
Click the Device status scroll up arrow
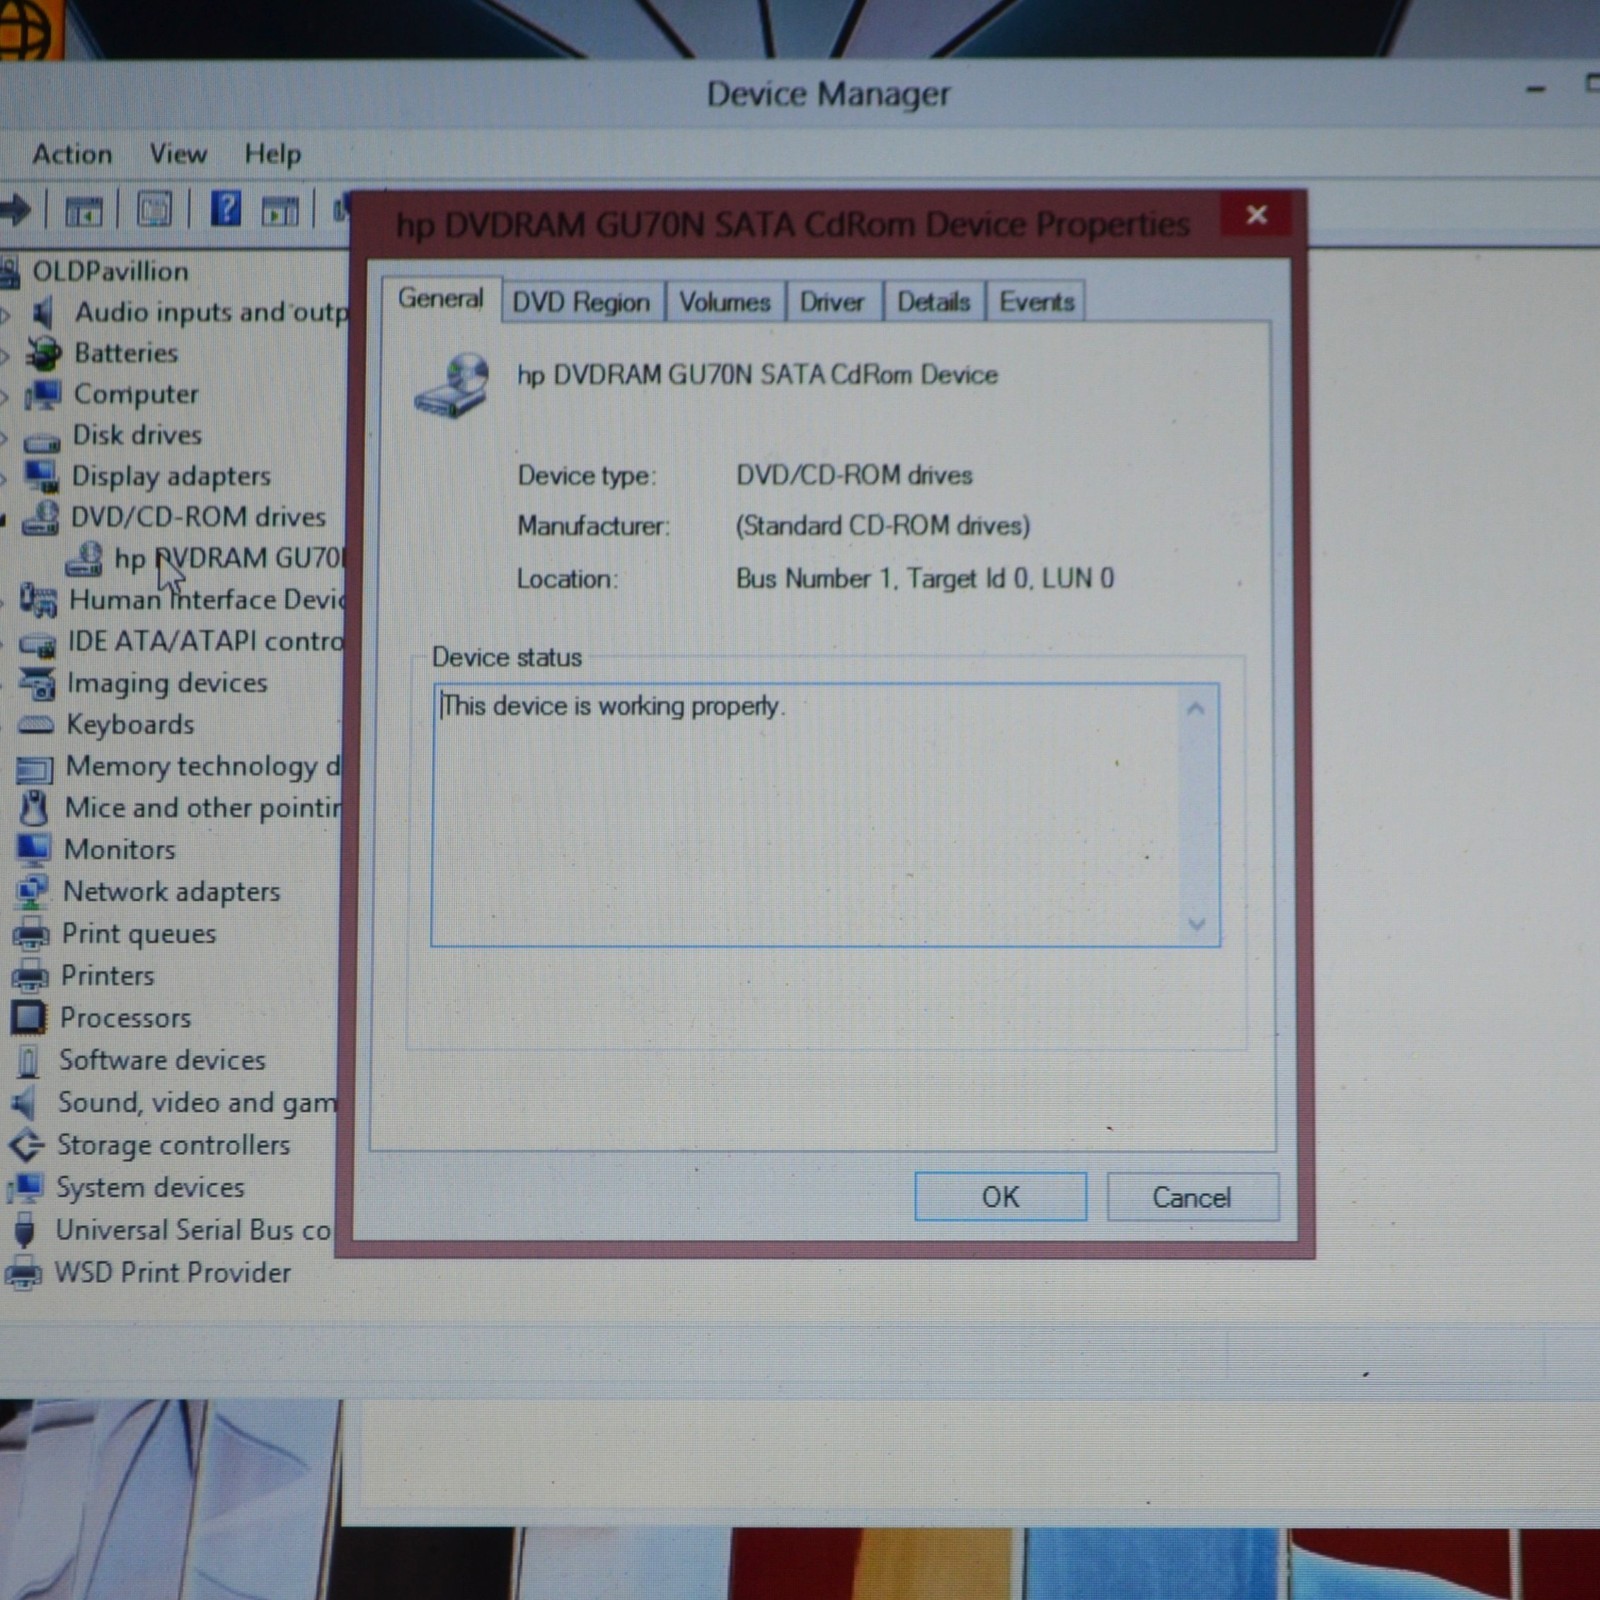1196,710
